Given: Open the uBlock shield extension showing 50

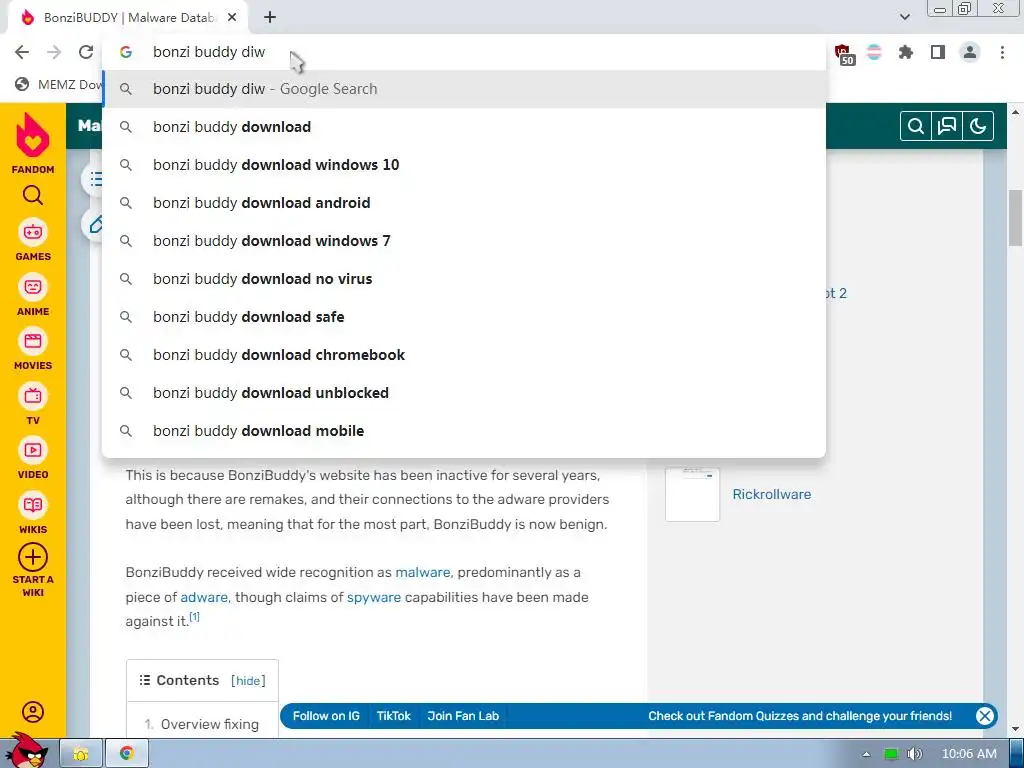Looking at the screenshot, I should [x=844, y=54].
